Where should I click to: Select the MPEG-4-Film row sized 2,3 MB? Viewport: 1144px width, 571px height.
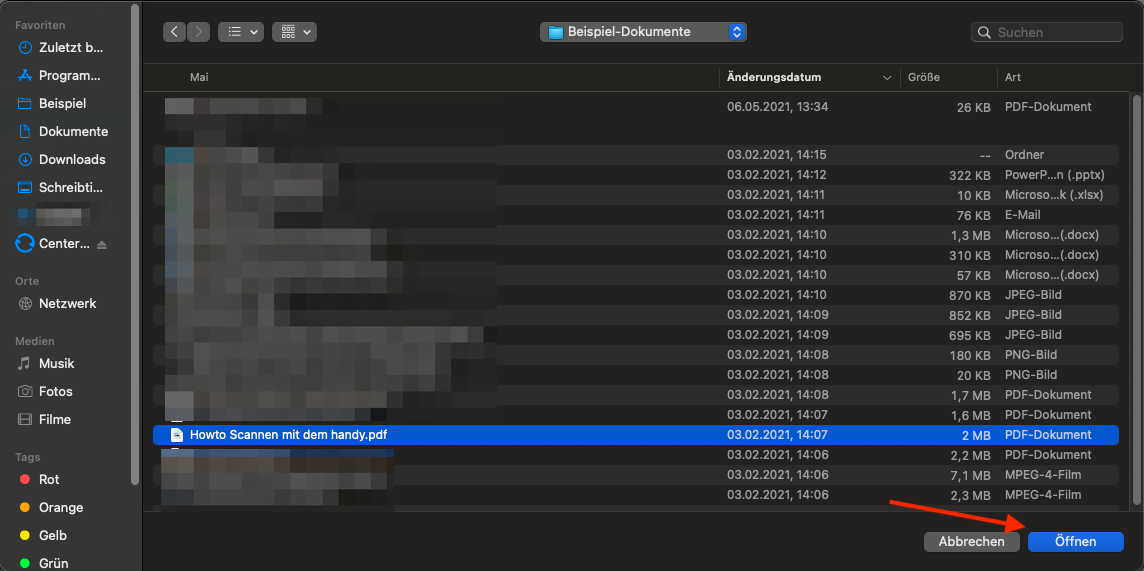click(x=635, y=494)
